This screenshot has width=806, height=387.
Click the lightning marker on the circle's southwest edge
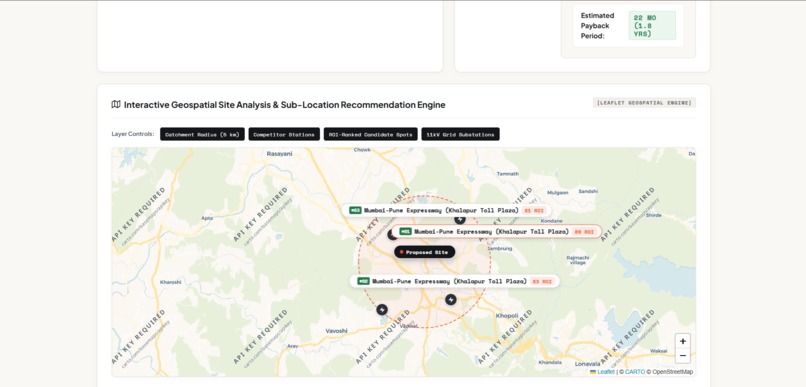point(382,309)
